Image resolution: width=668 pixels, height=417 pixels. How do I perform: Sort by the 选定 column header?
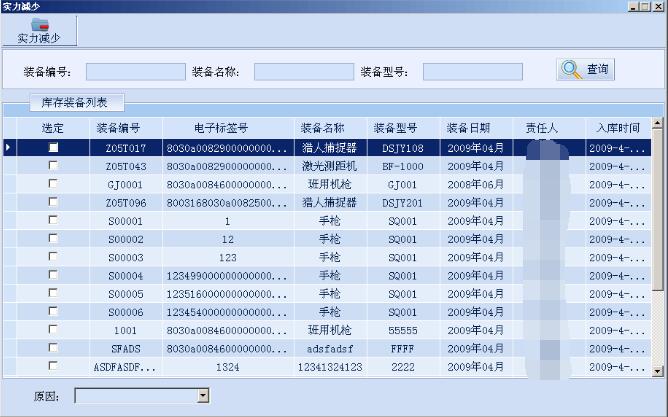pos(53,128)
